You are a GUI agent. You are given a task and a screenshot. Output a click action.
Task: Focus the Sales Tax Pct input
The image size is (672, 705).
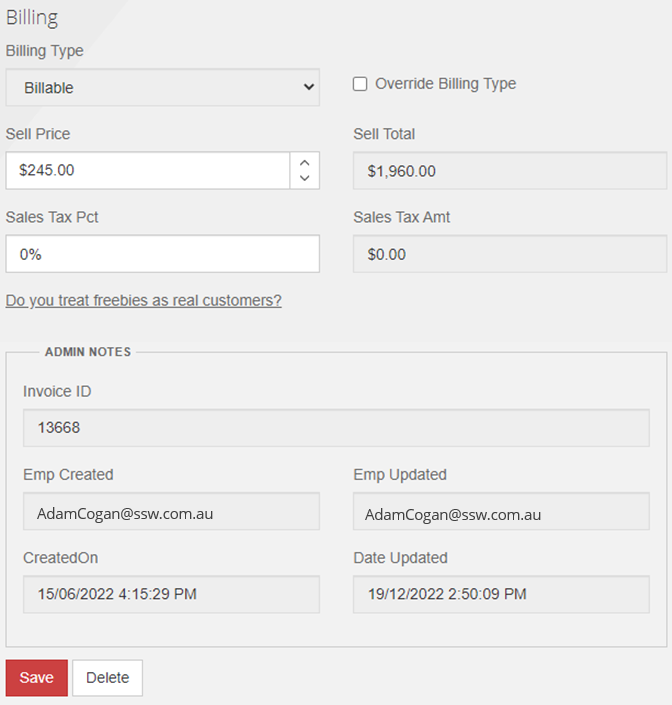coord(162,254)
